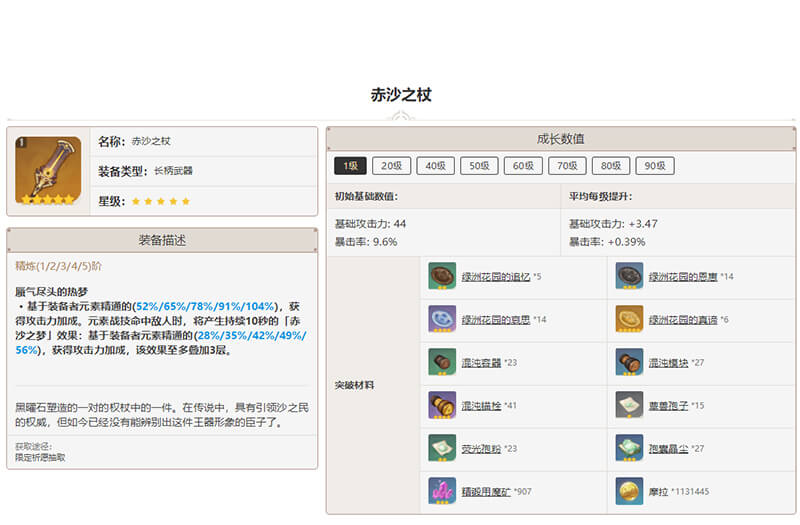Switch to the 40级 level tab
The height and width of the screenshot is (525, 800).
pos(435,166)
